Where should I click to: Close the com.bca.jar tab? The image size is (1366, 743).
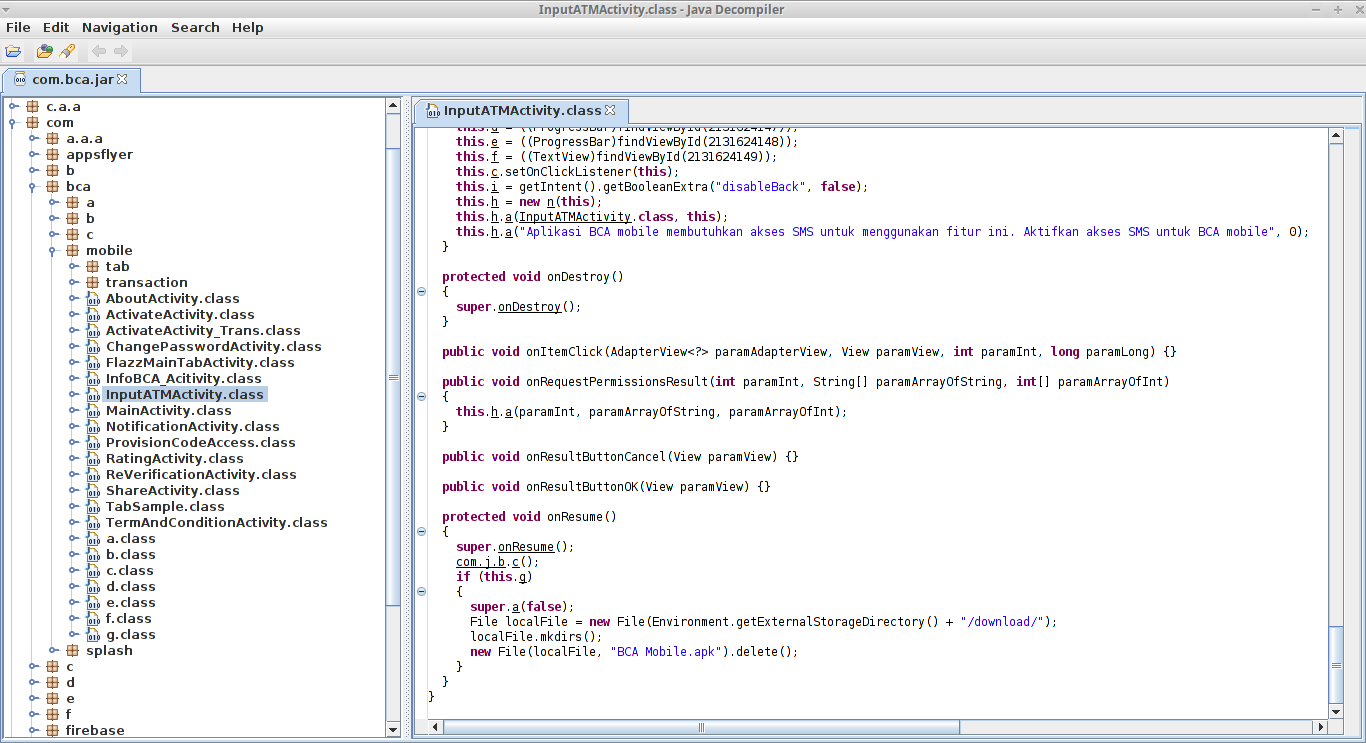click(x=123, y=79)
